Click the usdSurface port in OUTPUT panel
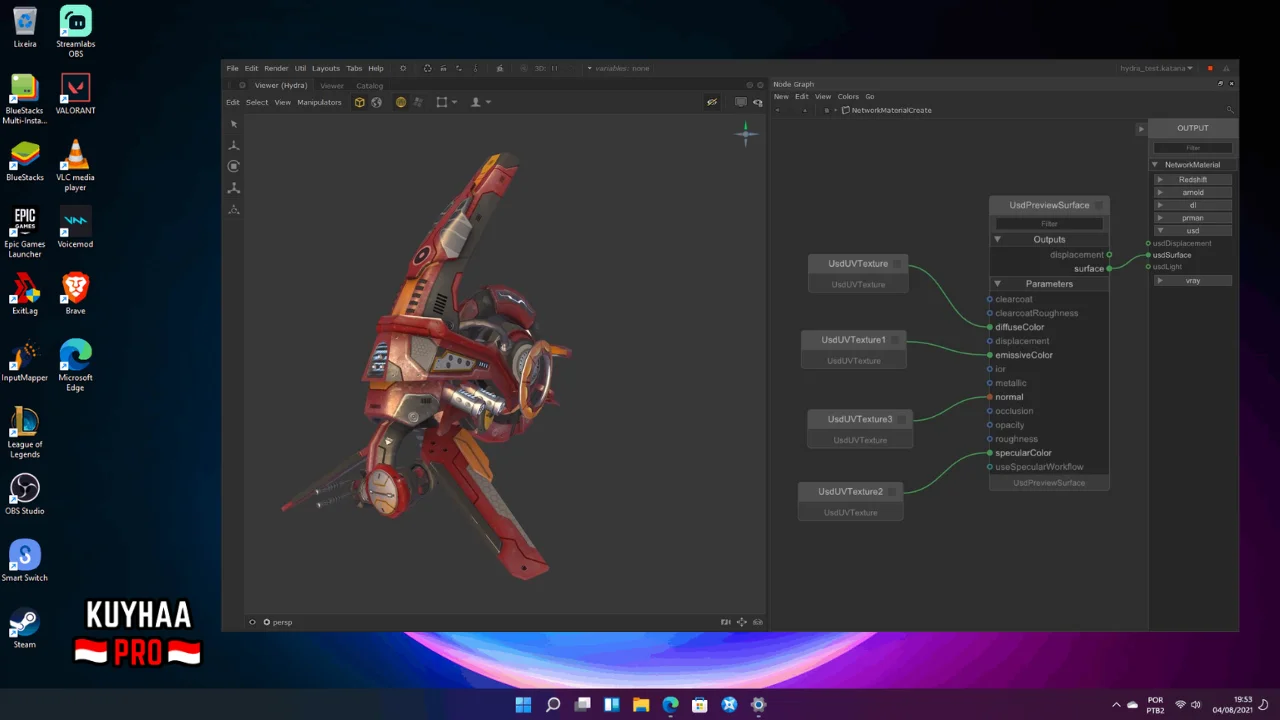 1148,255
